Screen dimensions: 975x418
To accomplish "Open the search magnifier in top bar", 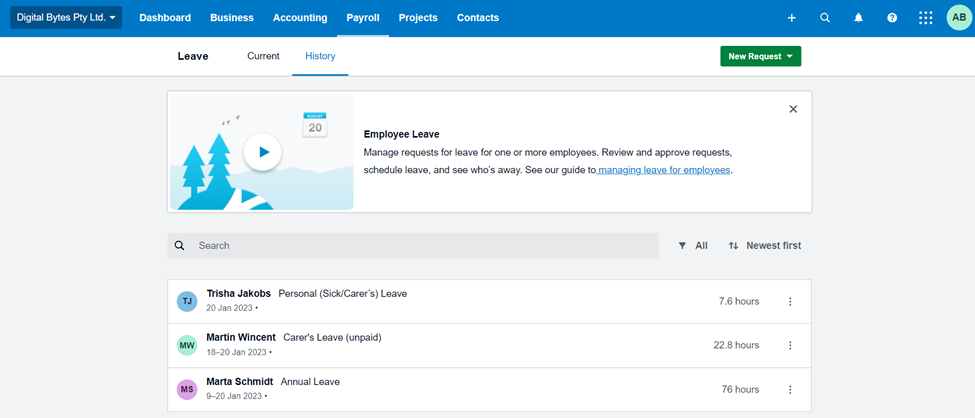I will click(825, 18).
